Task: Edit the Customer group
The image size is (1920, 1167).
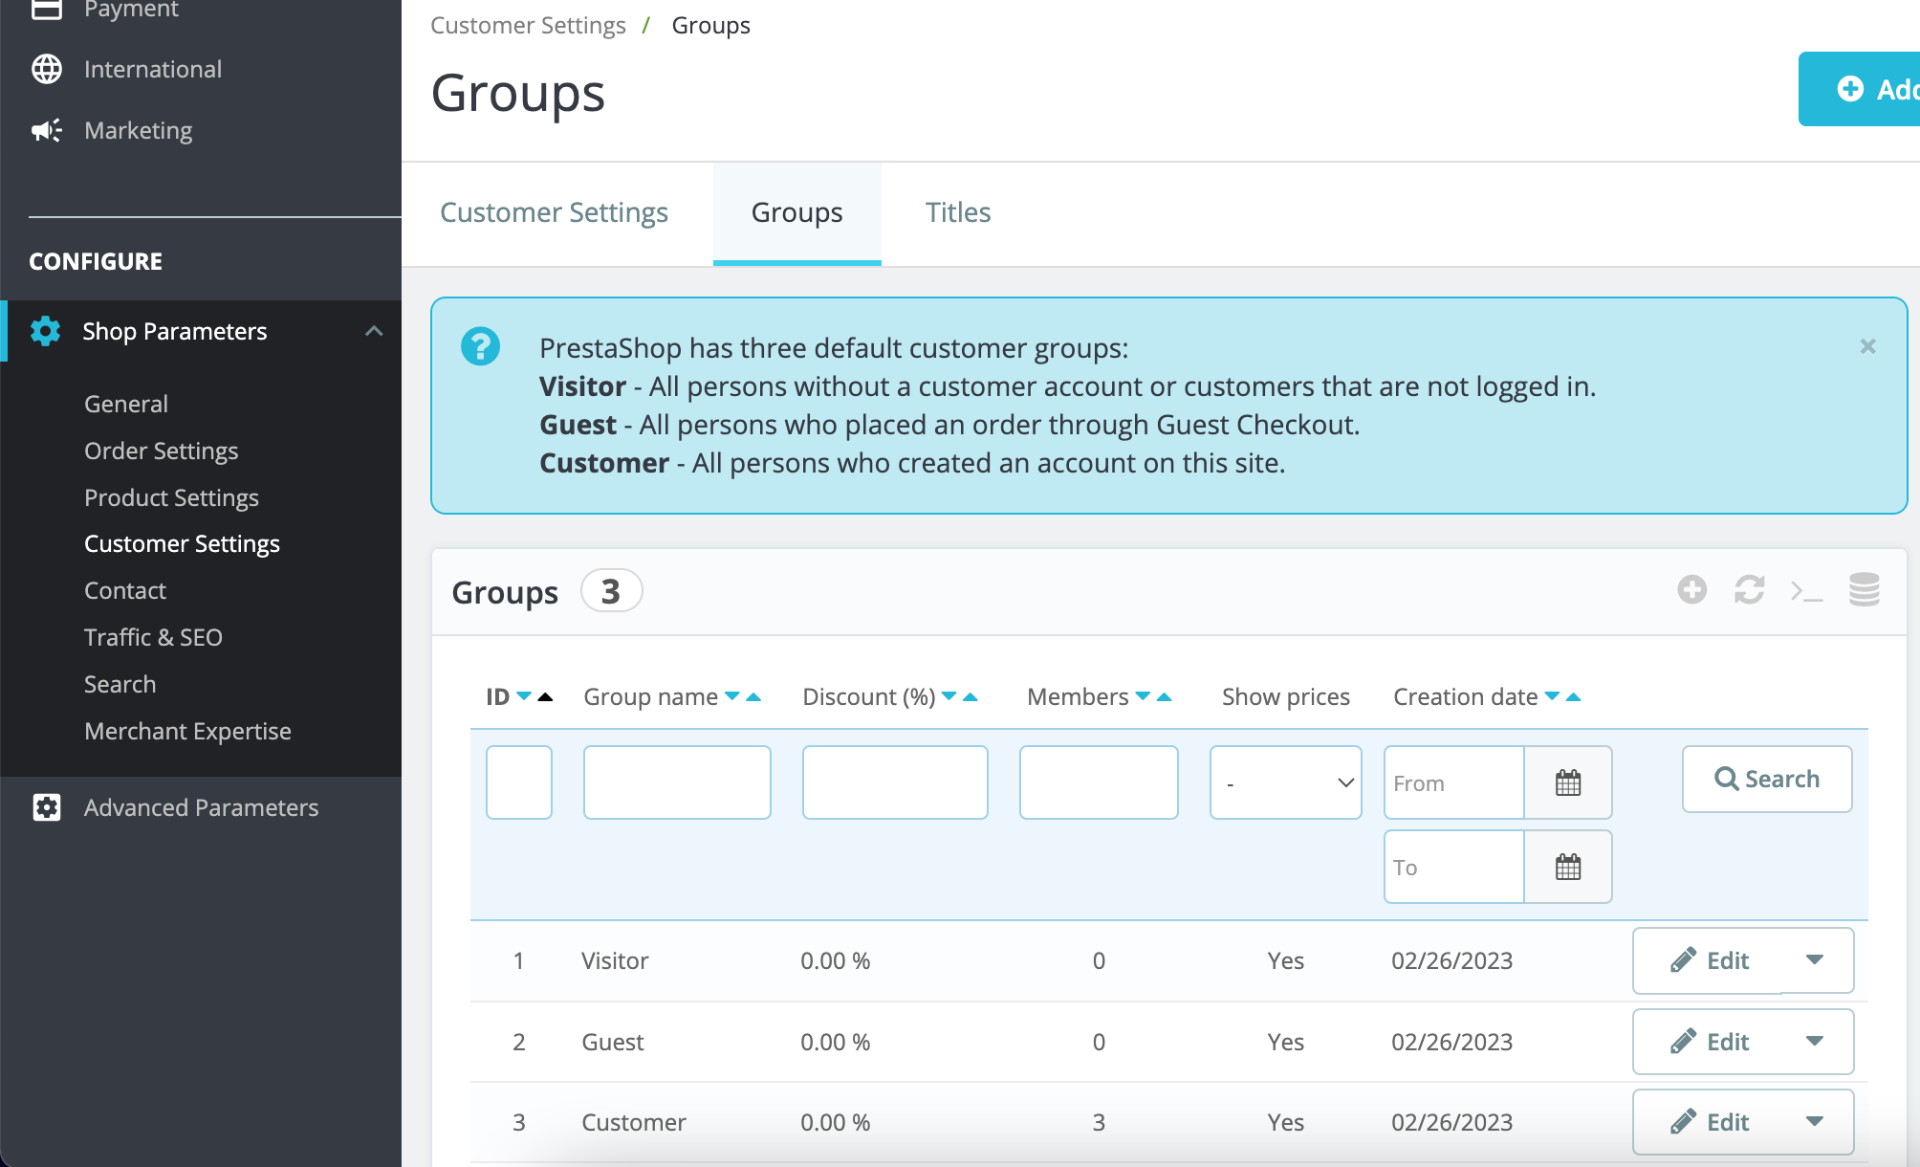Action: pyautogui.click(x=1710, y=1122)
